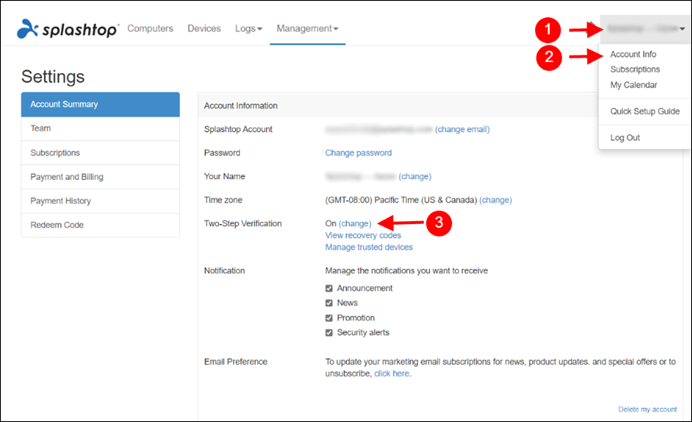Click the Two-Step Verification label
Image resolution: width=692 pixels, height=422 pixels.
tap(242, 223)
